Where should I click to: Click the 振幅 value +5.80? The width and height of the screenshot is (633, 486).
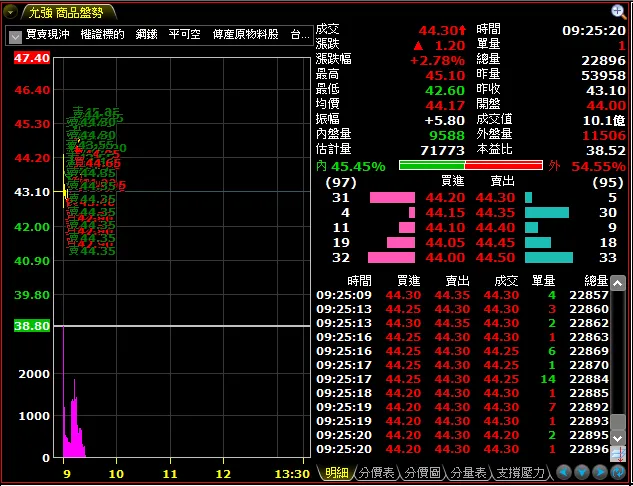coord(445,120)
